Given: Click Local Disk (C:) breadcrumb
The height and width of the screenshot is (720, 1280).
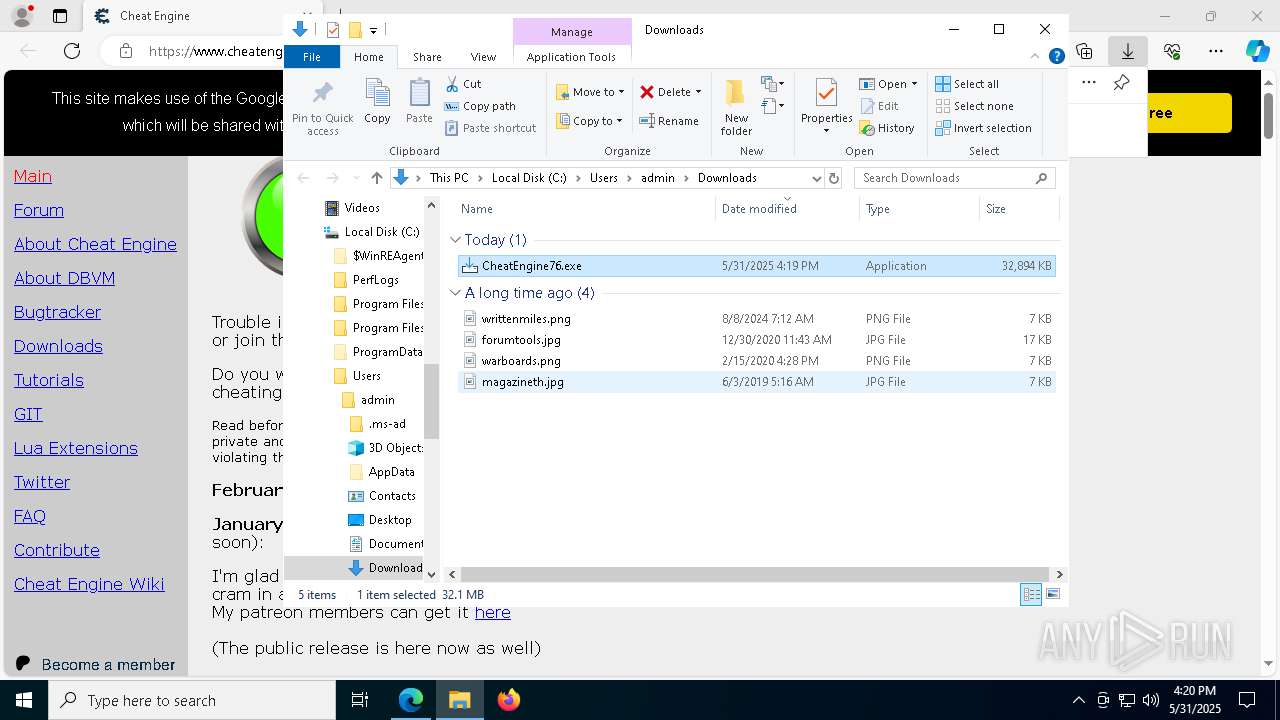Looking at the screenshot, I should tap(528, 178).
